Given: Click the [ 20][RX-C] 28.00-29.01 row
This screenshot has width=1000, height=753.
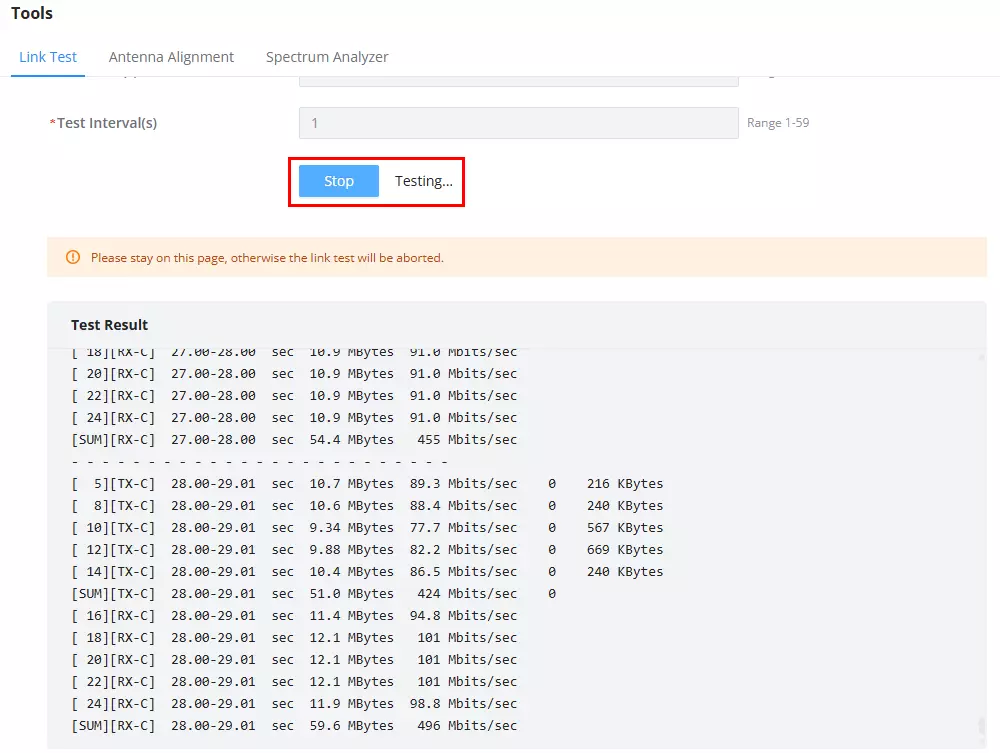Looking at the screenshot, I should tap(294, 659).
